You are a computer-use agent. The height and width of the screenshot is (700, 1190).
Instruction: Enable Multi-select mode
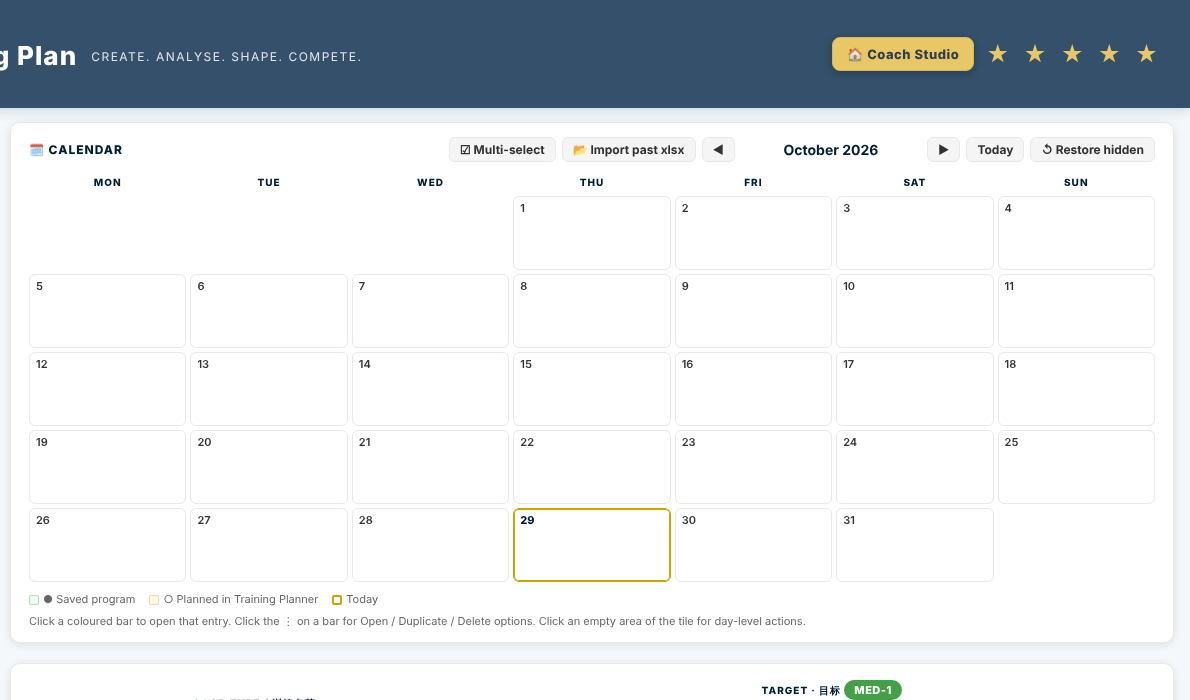502,150
